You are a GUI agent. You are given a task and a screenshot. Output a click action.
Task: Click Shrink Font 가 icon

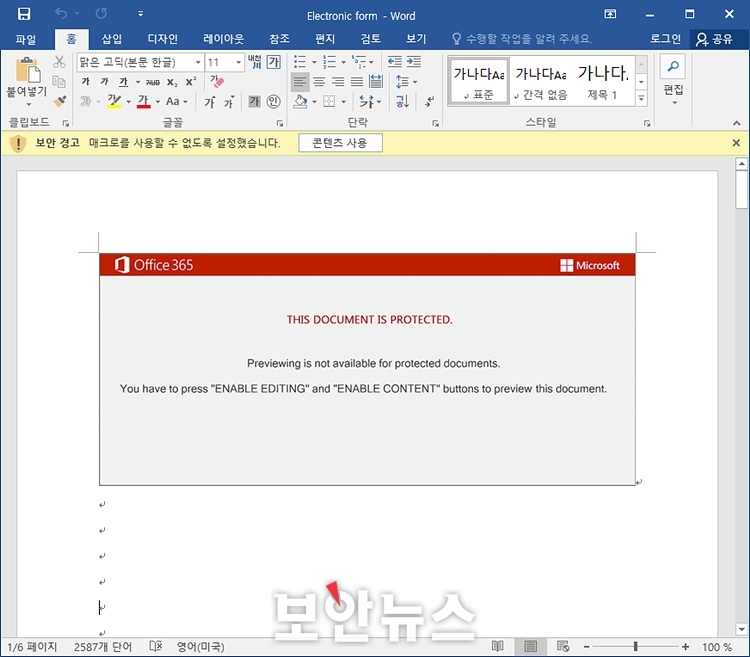[229, 102]
